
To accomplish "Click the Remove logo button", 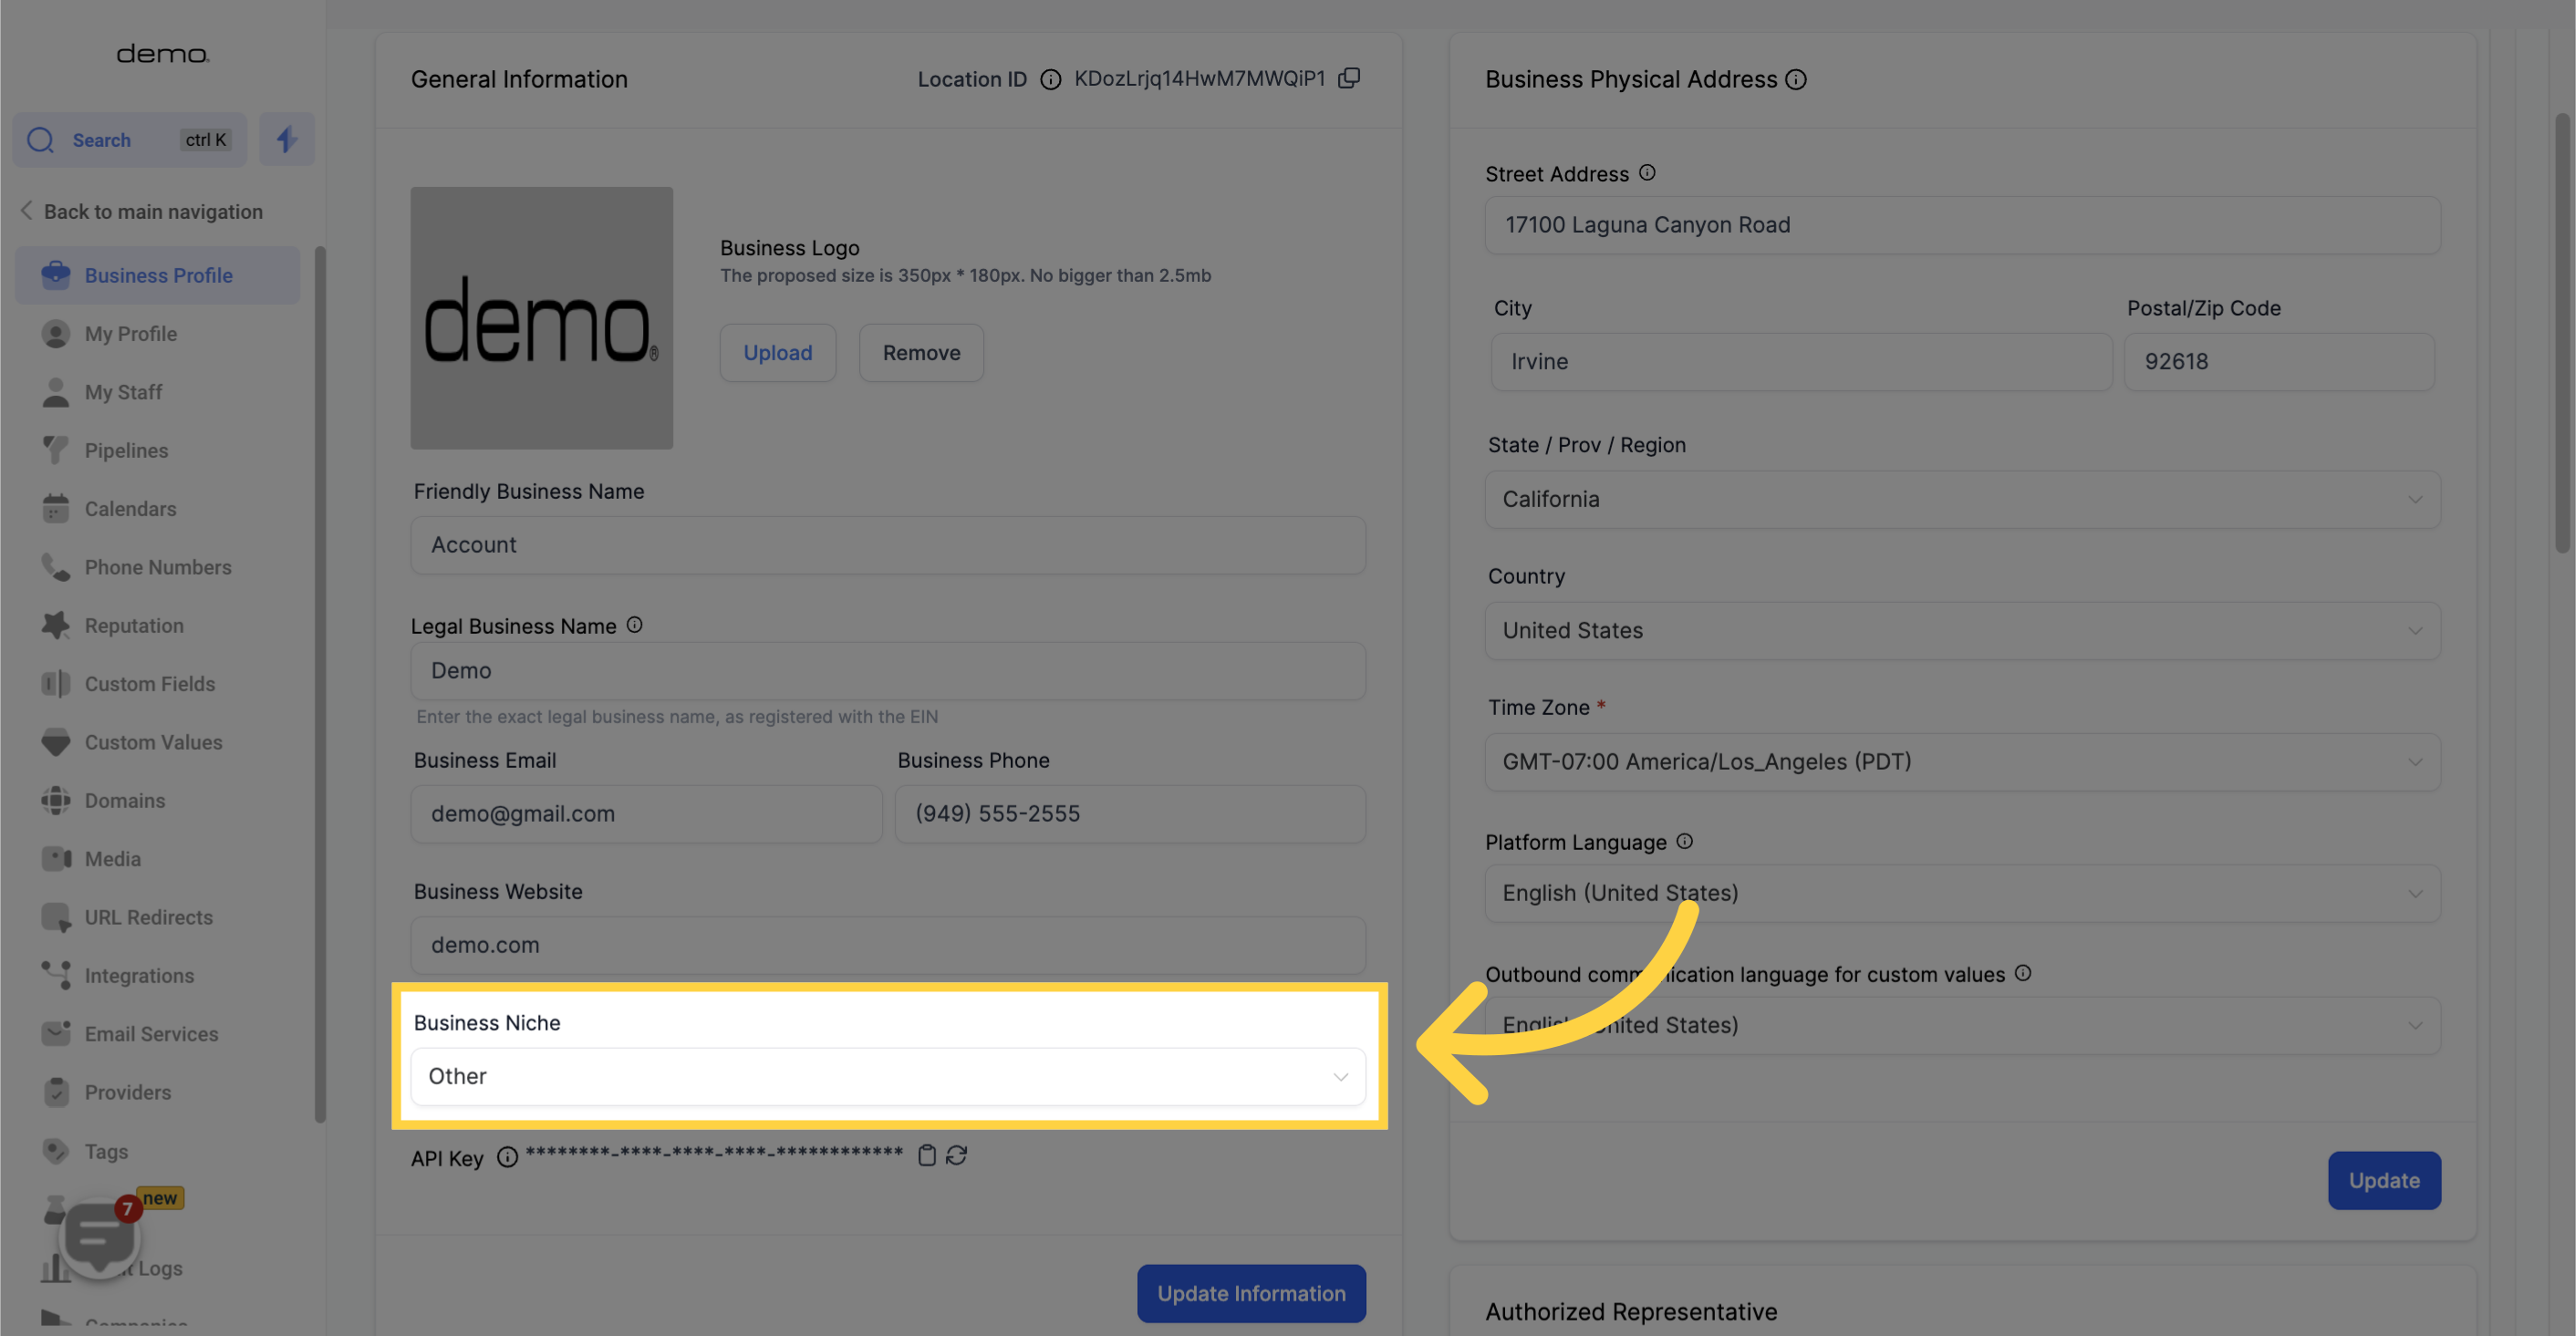I will (921, 352).
